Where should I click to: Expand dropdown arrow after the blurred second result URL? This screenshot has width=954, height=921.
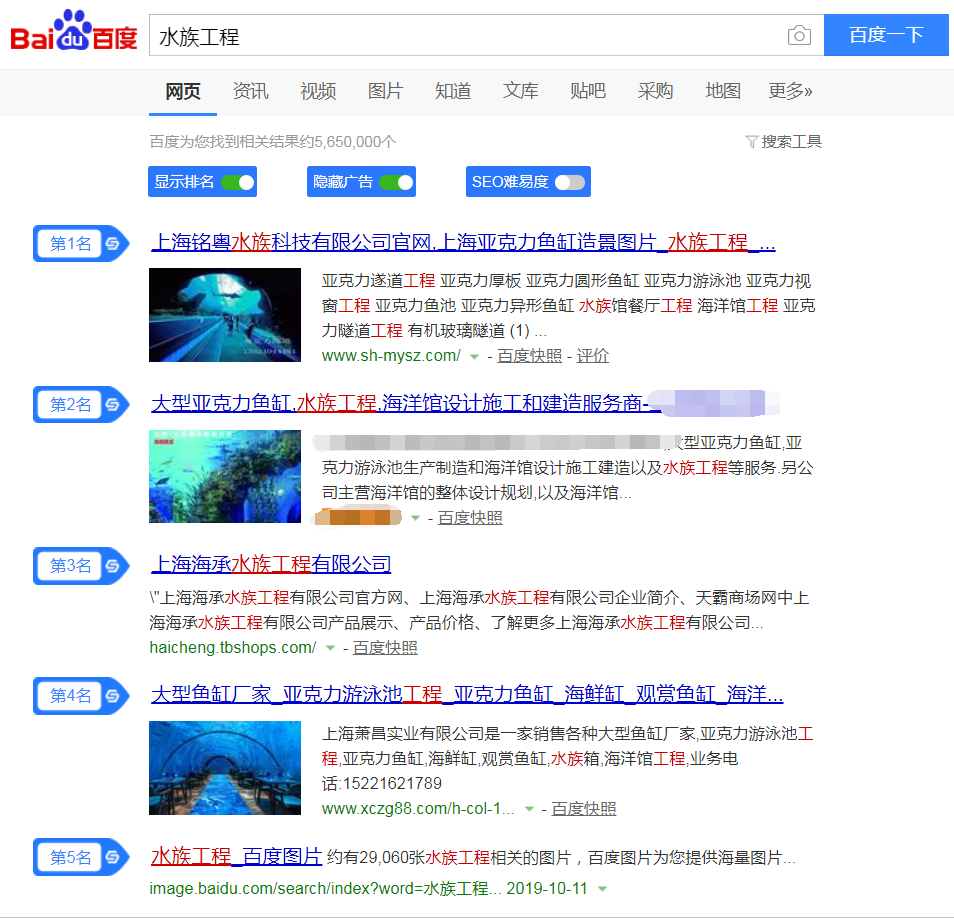pos(416,518)
